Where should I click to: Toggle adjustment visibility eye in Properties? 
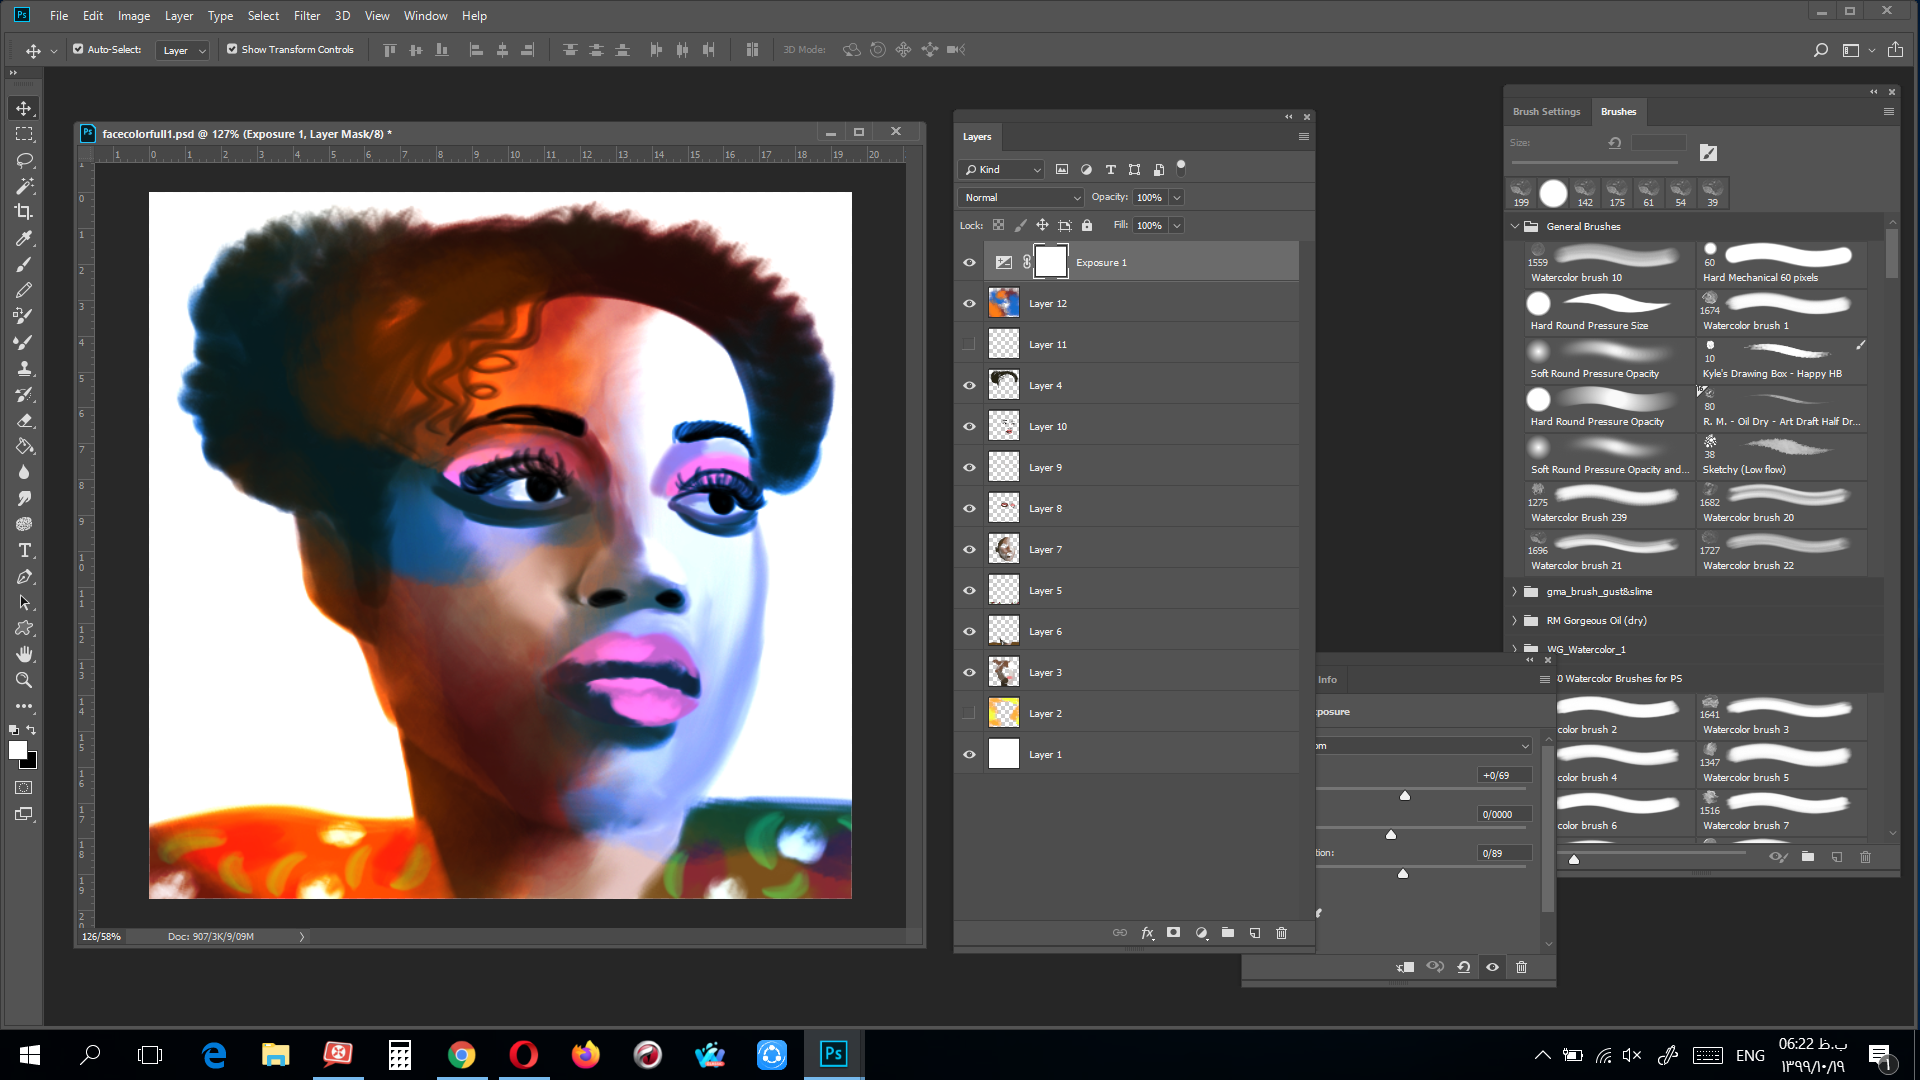pos(1493,967)
